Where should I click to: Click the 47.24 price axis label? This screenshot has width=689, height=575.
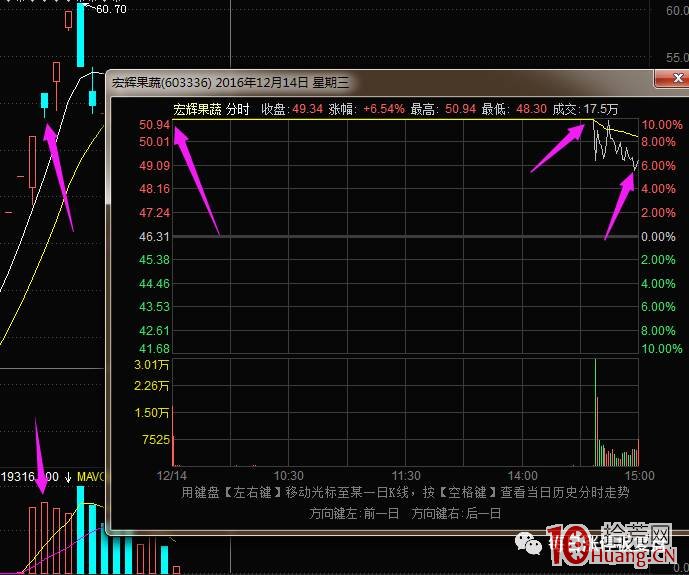point(154,213)
